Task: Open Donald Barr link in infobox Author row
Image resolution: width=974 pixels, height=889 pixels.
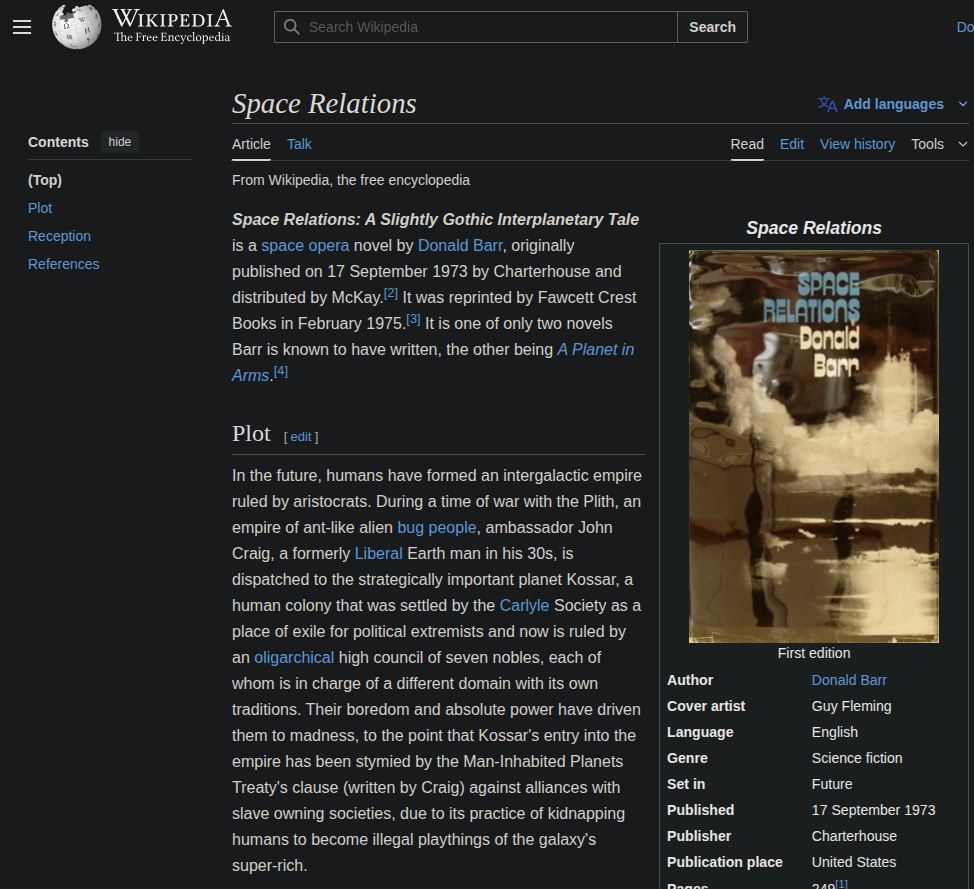Action: tap(849, 680)
